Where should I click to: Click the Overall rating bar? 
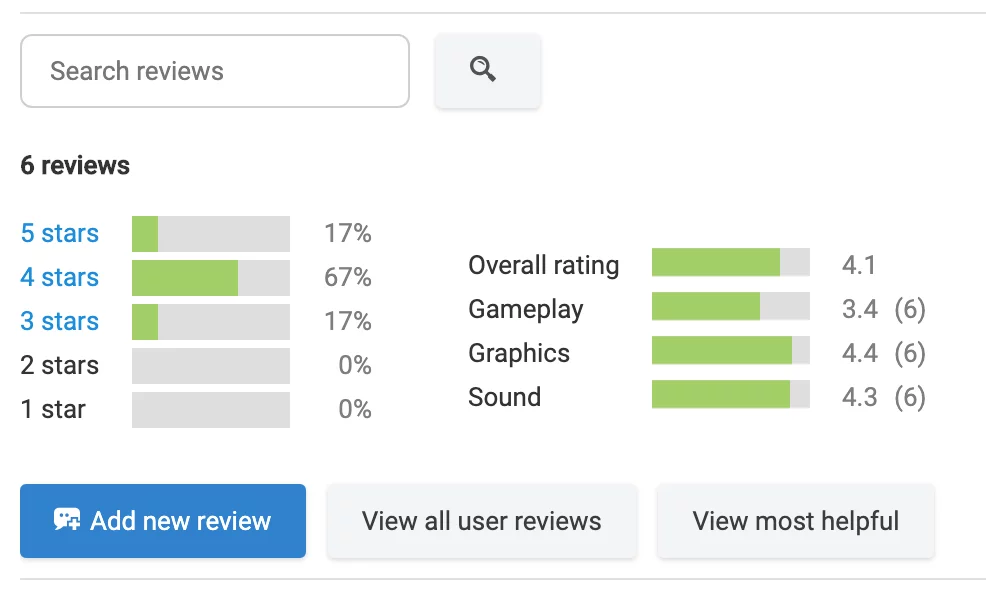(x=730, y=263)
